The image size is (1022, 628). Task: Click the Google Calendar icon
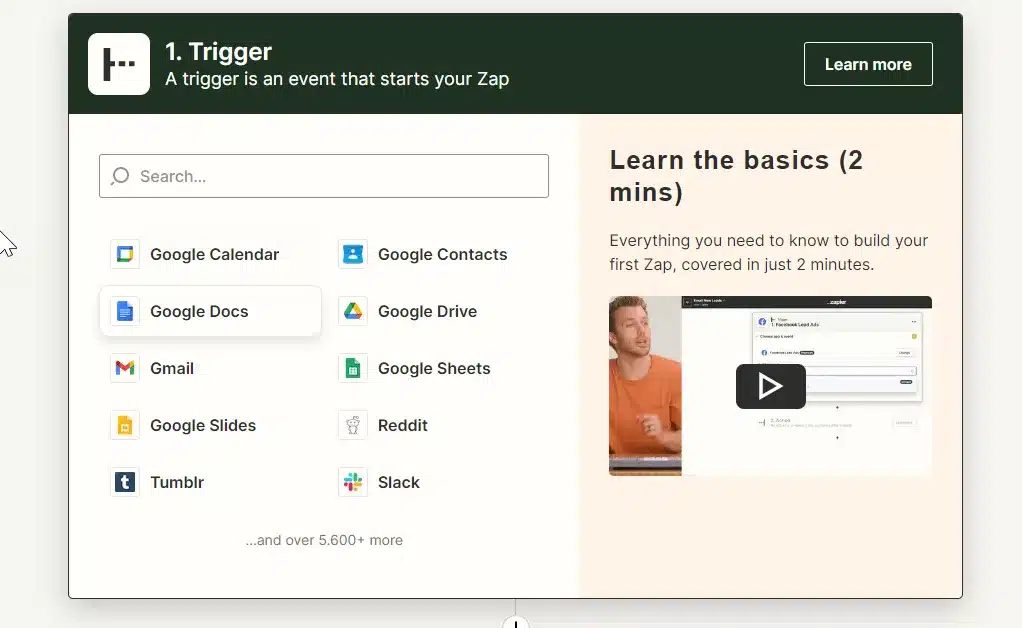coord(125,254)
